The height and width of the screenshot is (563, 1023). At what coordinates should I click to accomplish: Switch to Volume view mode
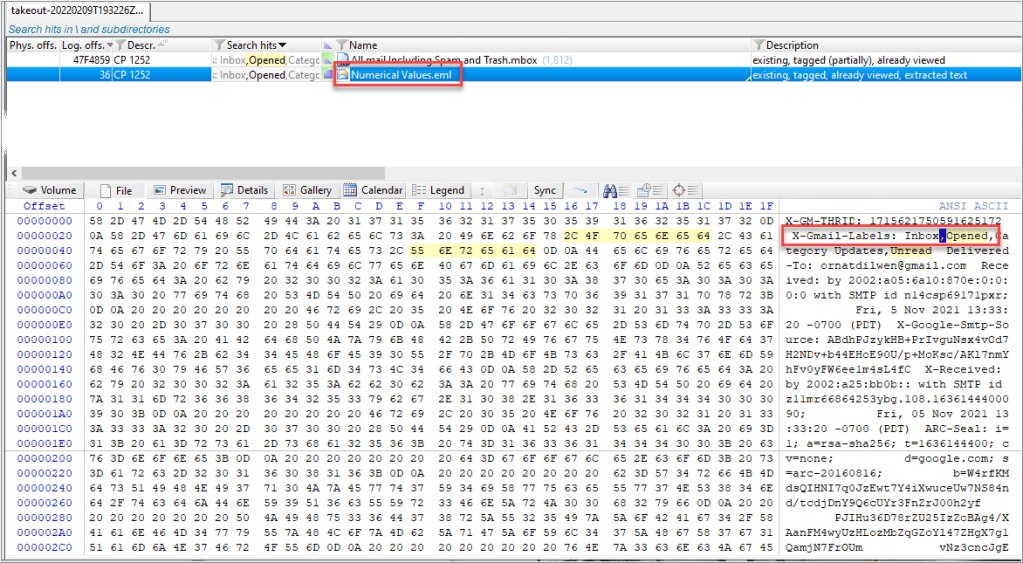[x=49, y=190]
